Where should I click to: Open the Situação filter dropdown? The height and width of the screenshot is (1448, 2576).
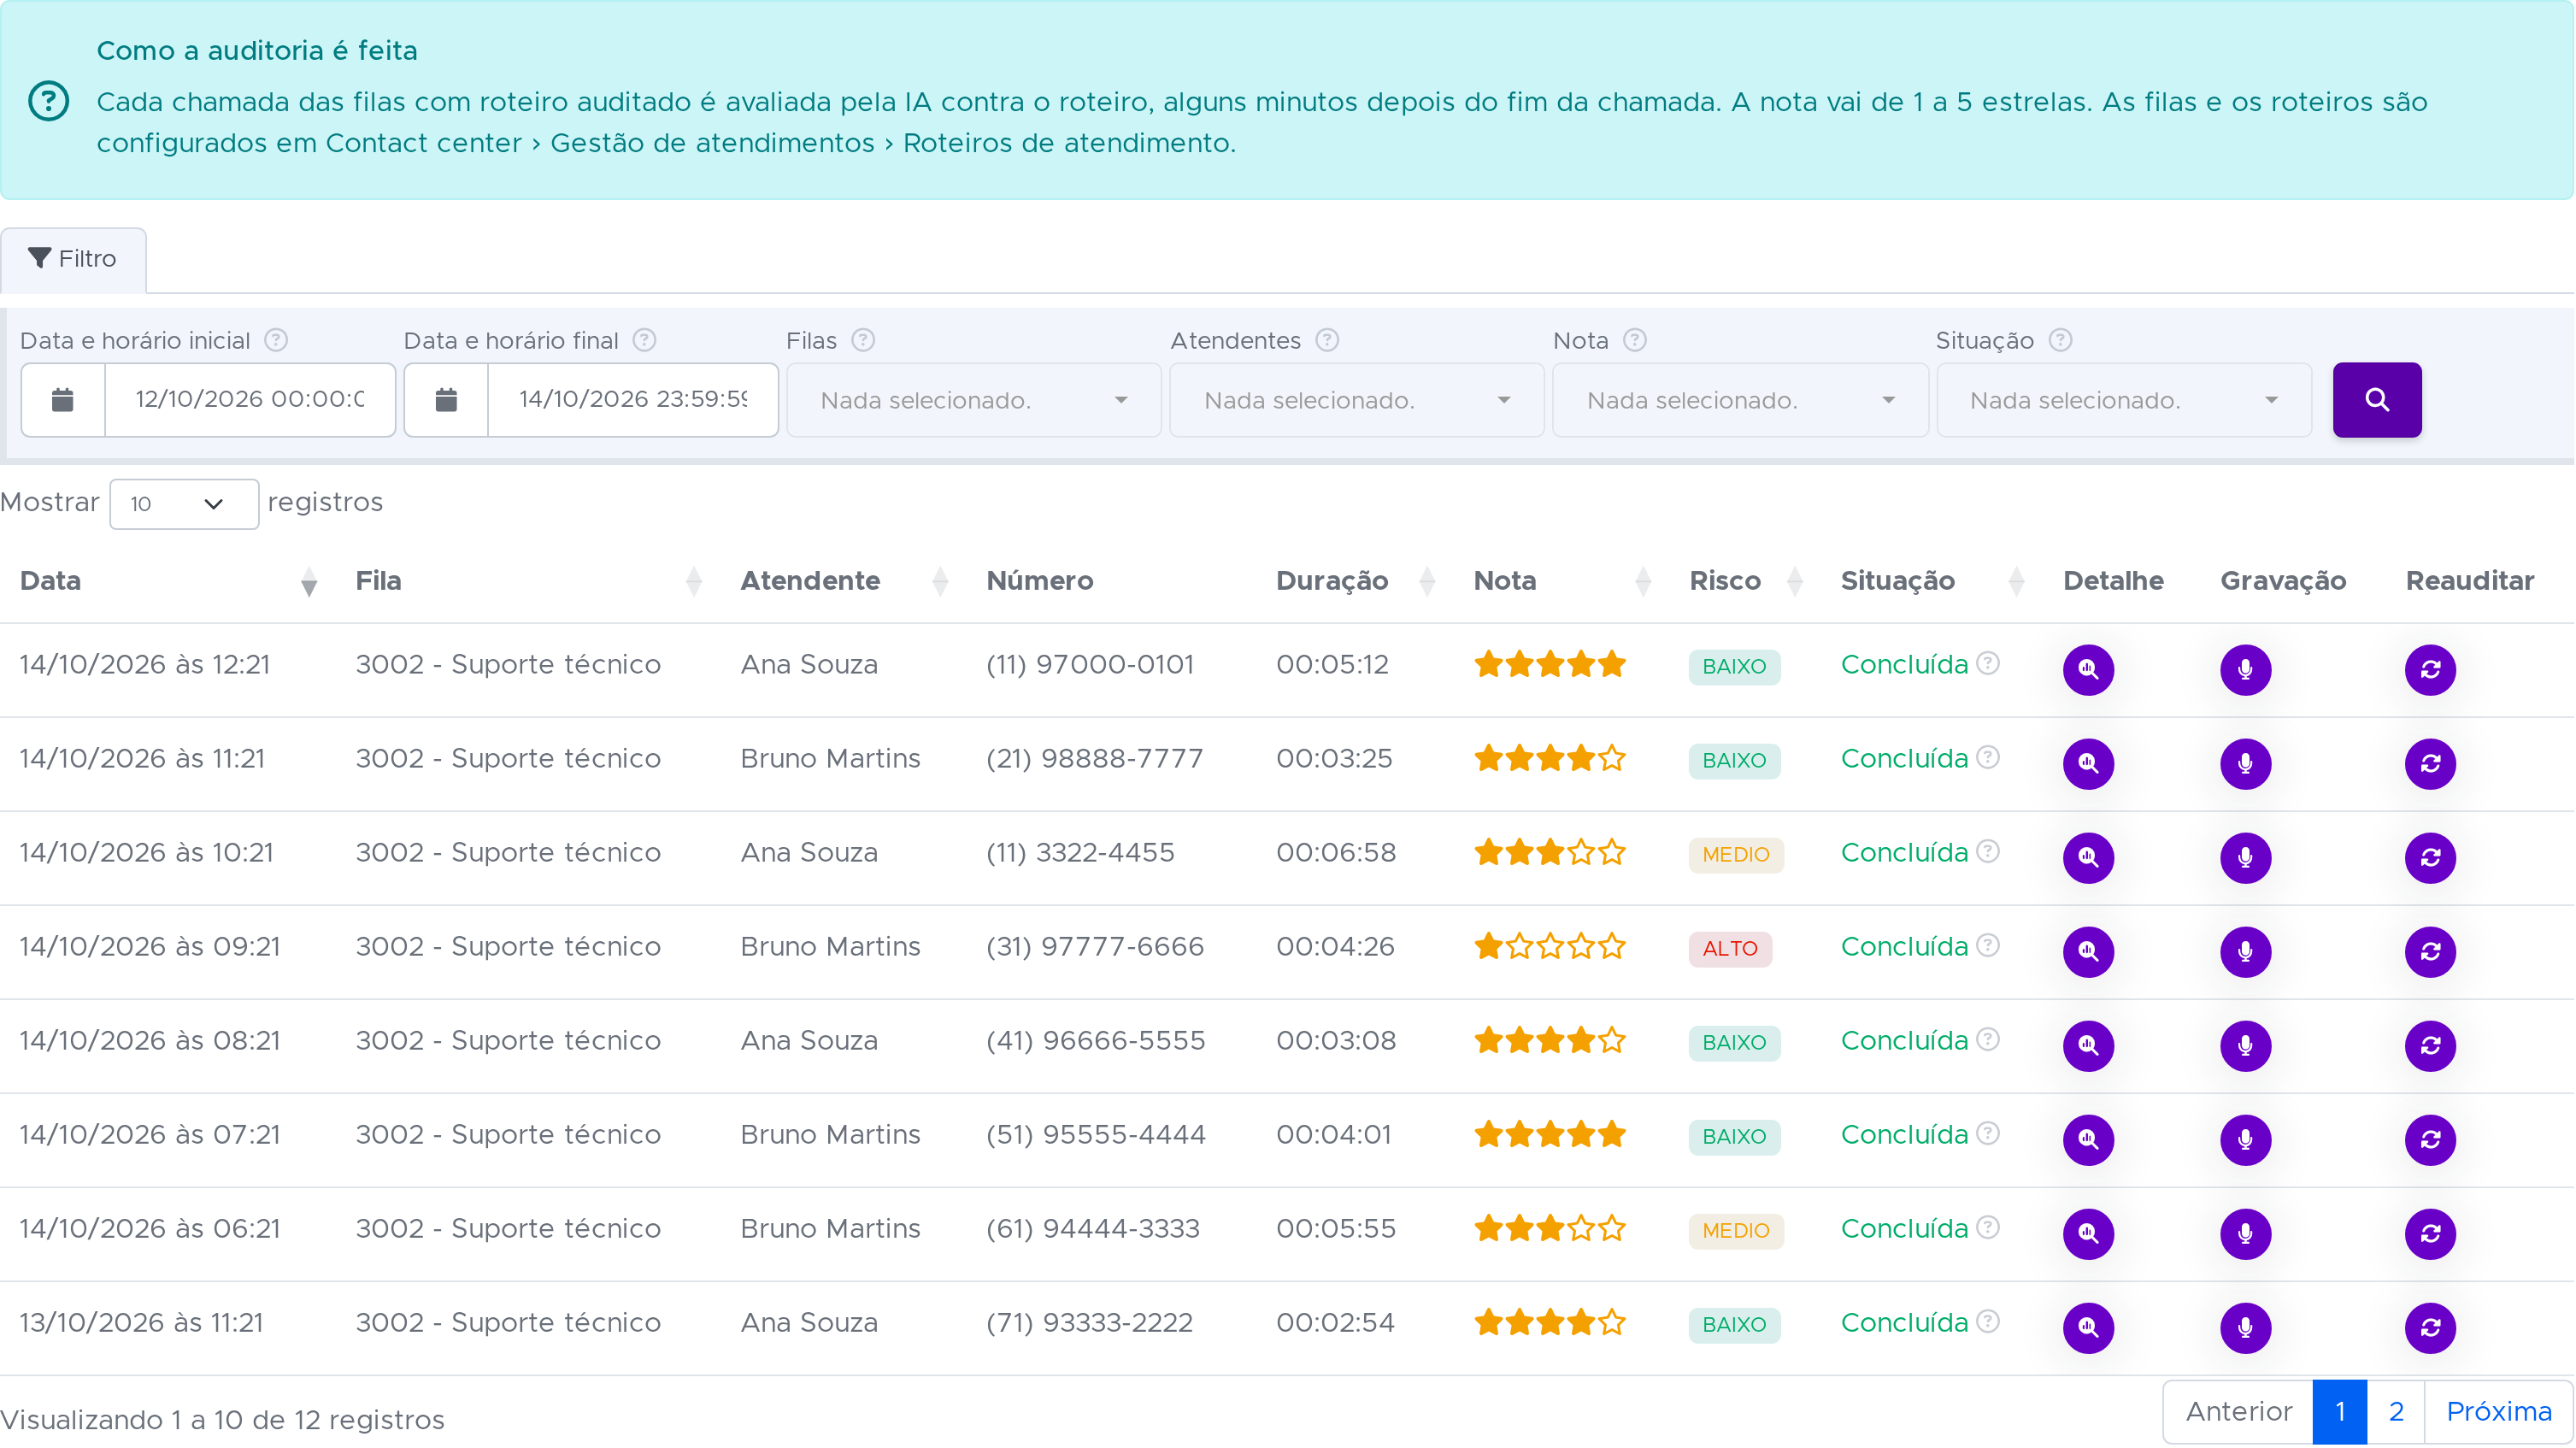click(x=2124, y=400)
